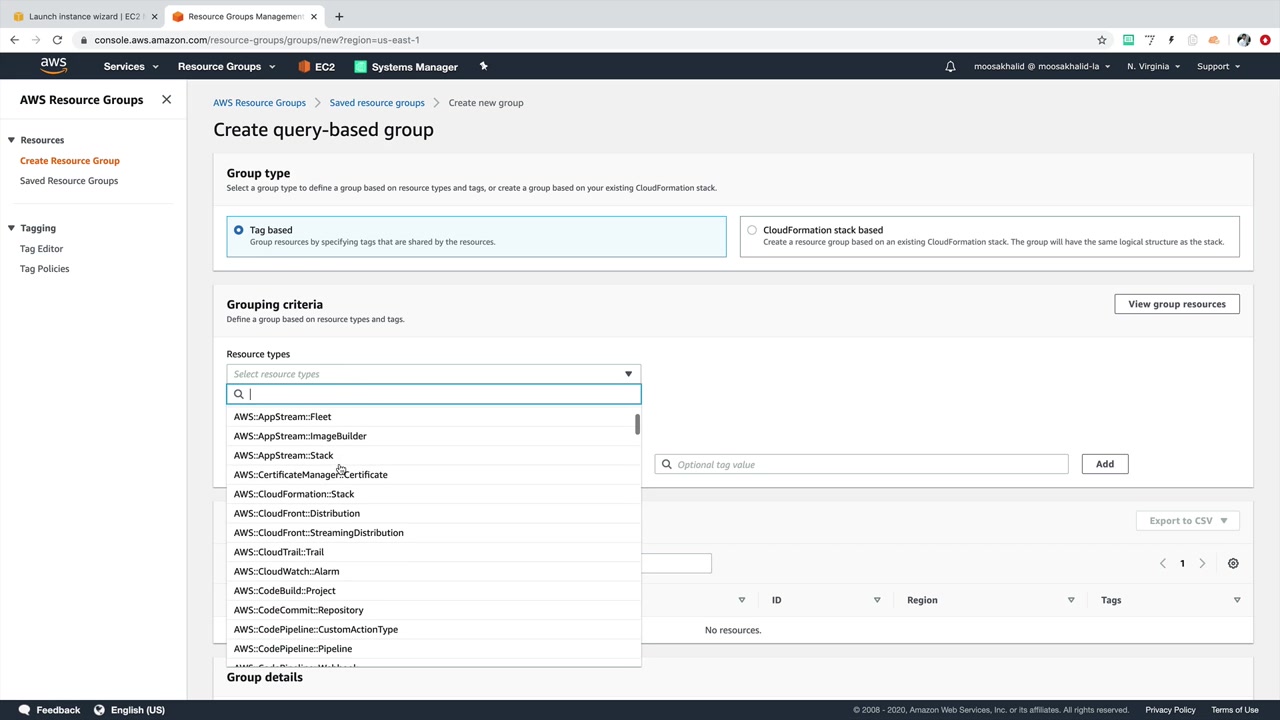The image size is (1280, 720).
Task: Choose AWS::AppStream::ImageBuilder resource type
Action: point(433,436)
